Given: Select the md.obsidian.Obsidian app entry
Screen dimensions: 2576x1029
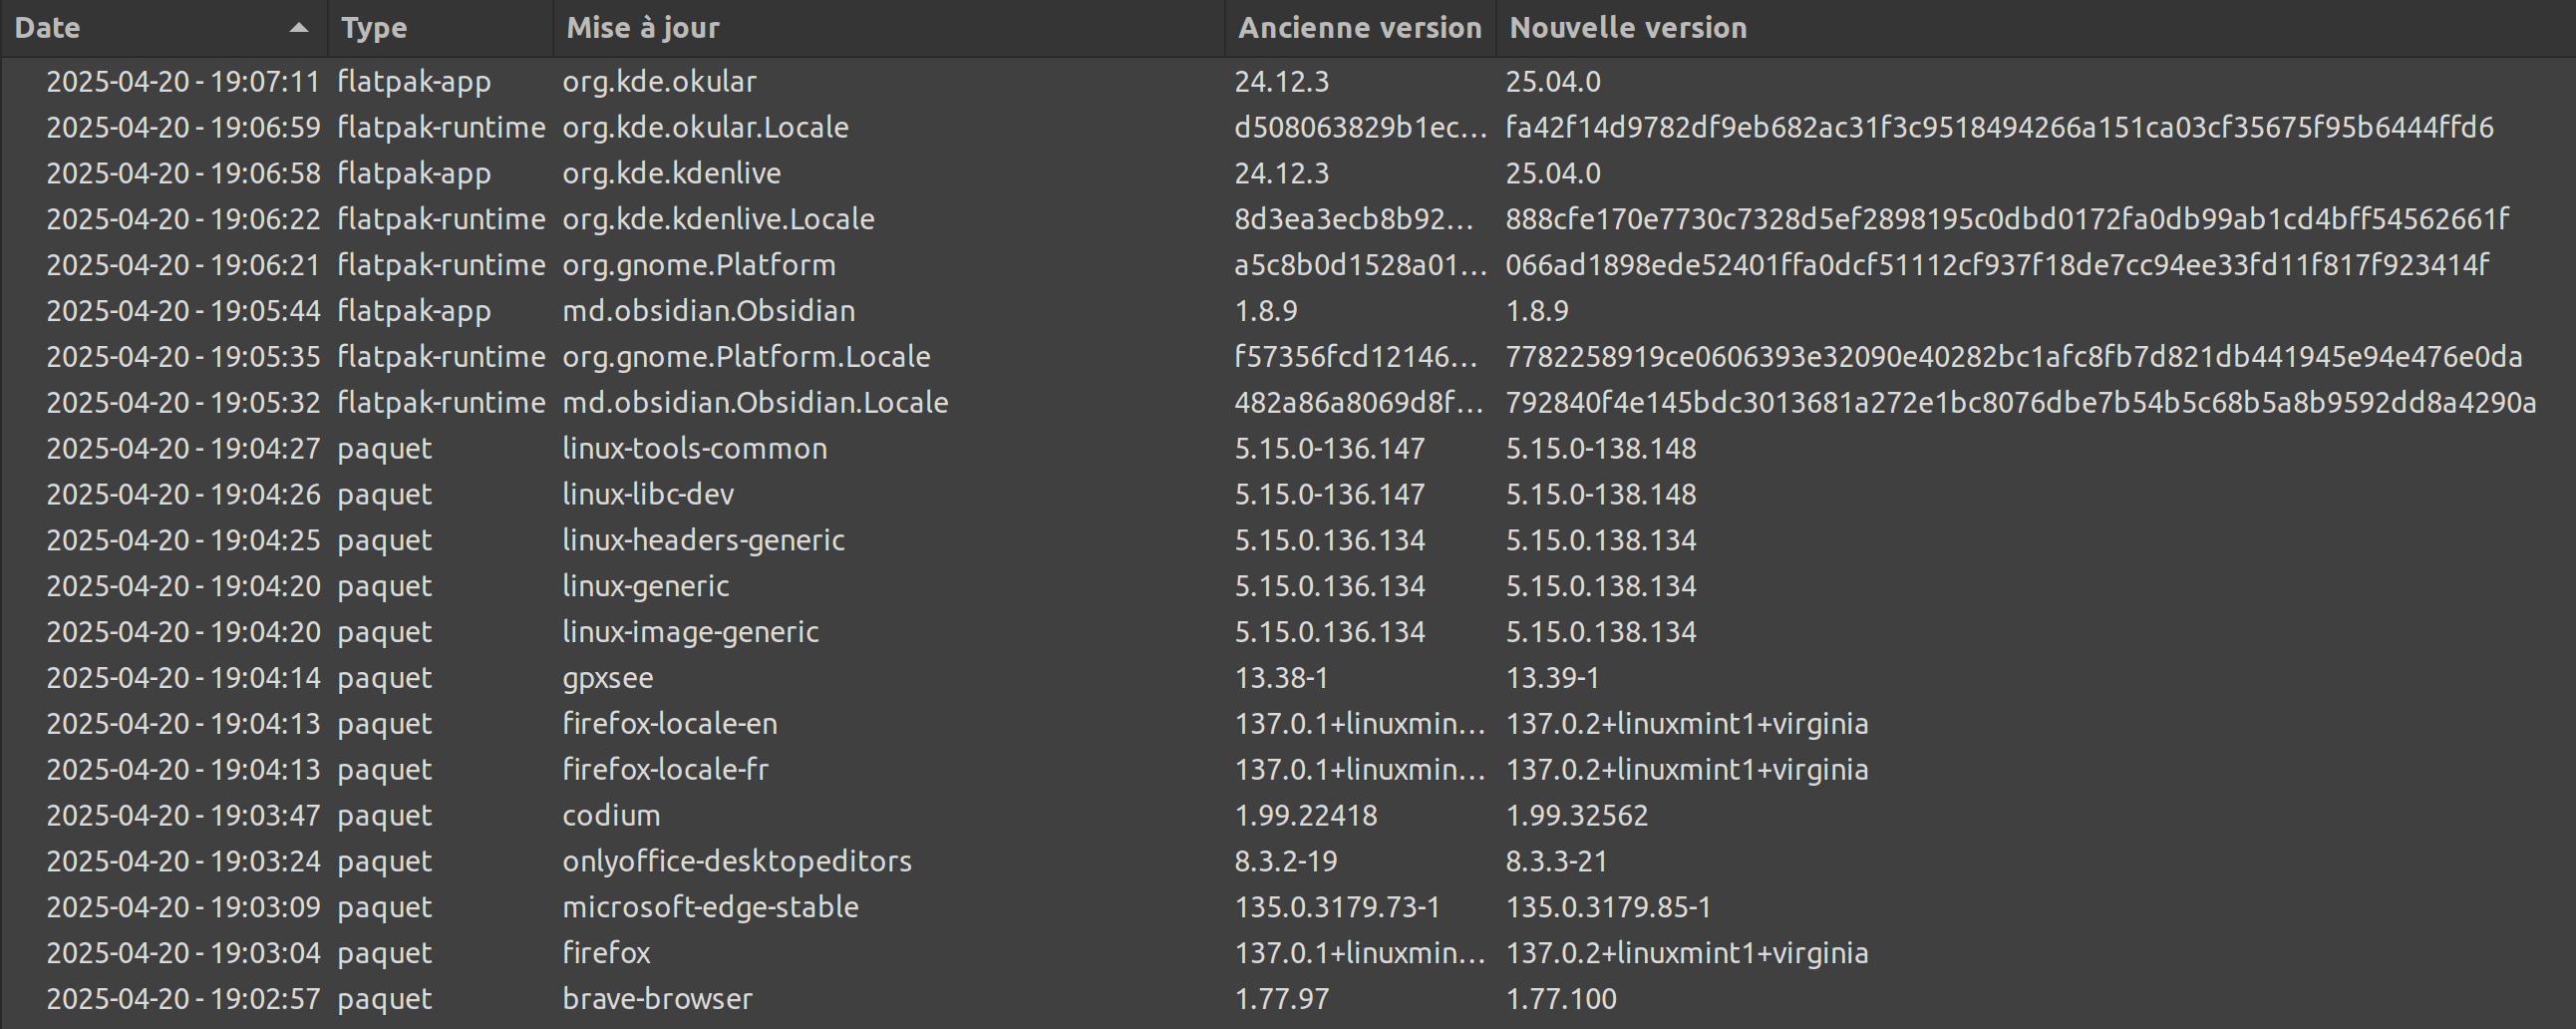Looking at the screenshot, I should (x=708, y=311).
